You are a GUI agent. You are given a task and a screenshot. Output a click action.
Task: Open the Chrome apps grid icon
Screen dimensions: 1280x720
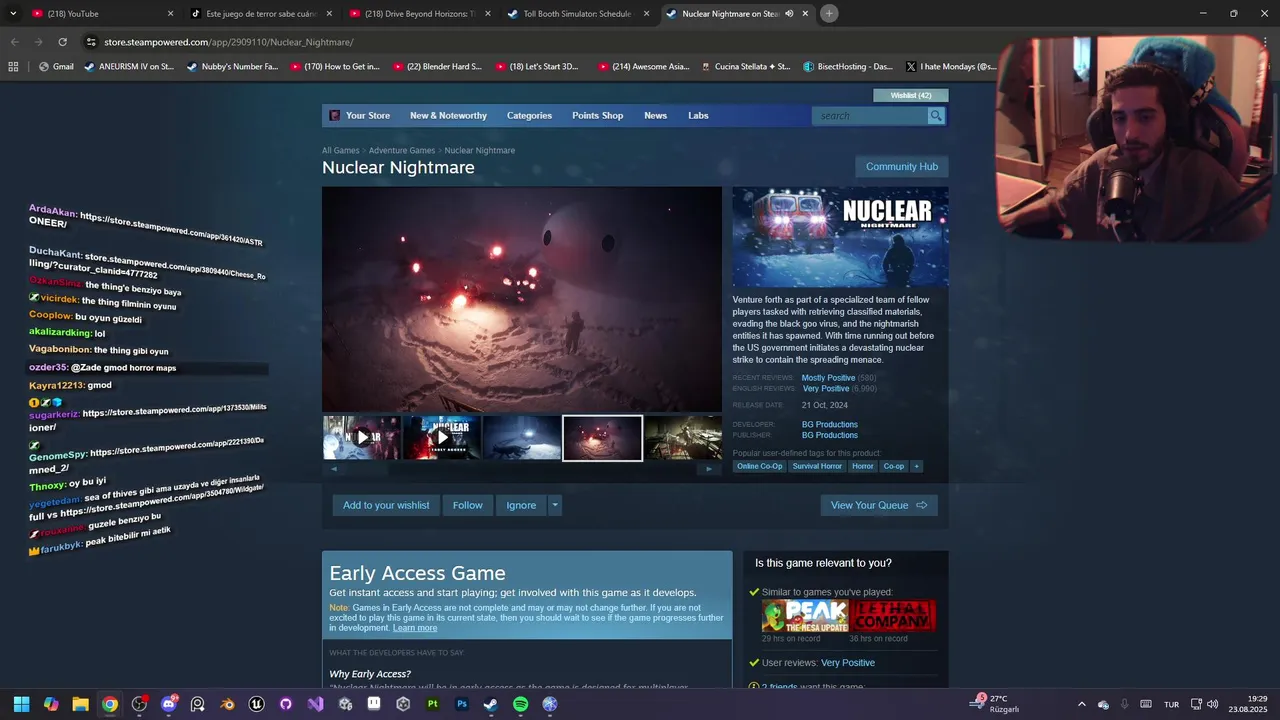click(13, 67)
